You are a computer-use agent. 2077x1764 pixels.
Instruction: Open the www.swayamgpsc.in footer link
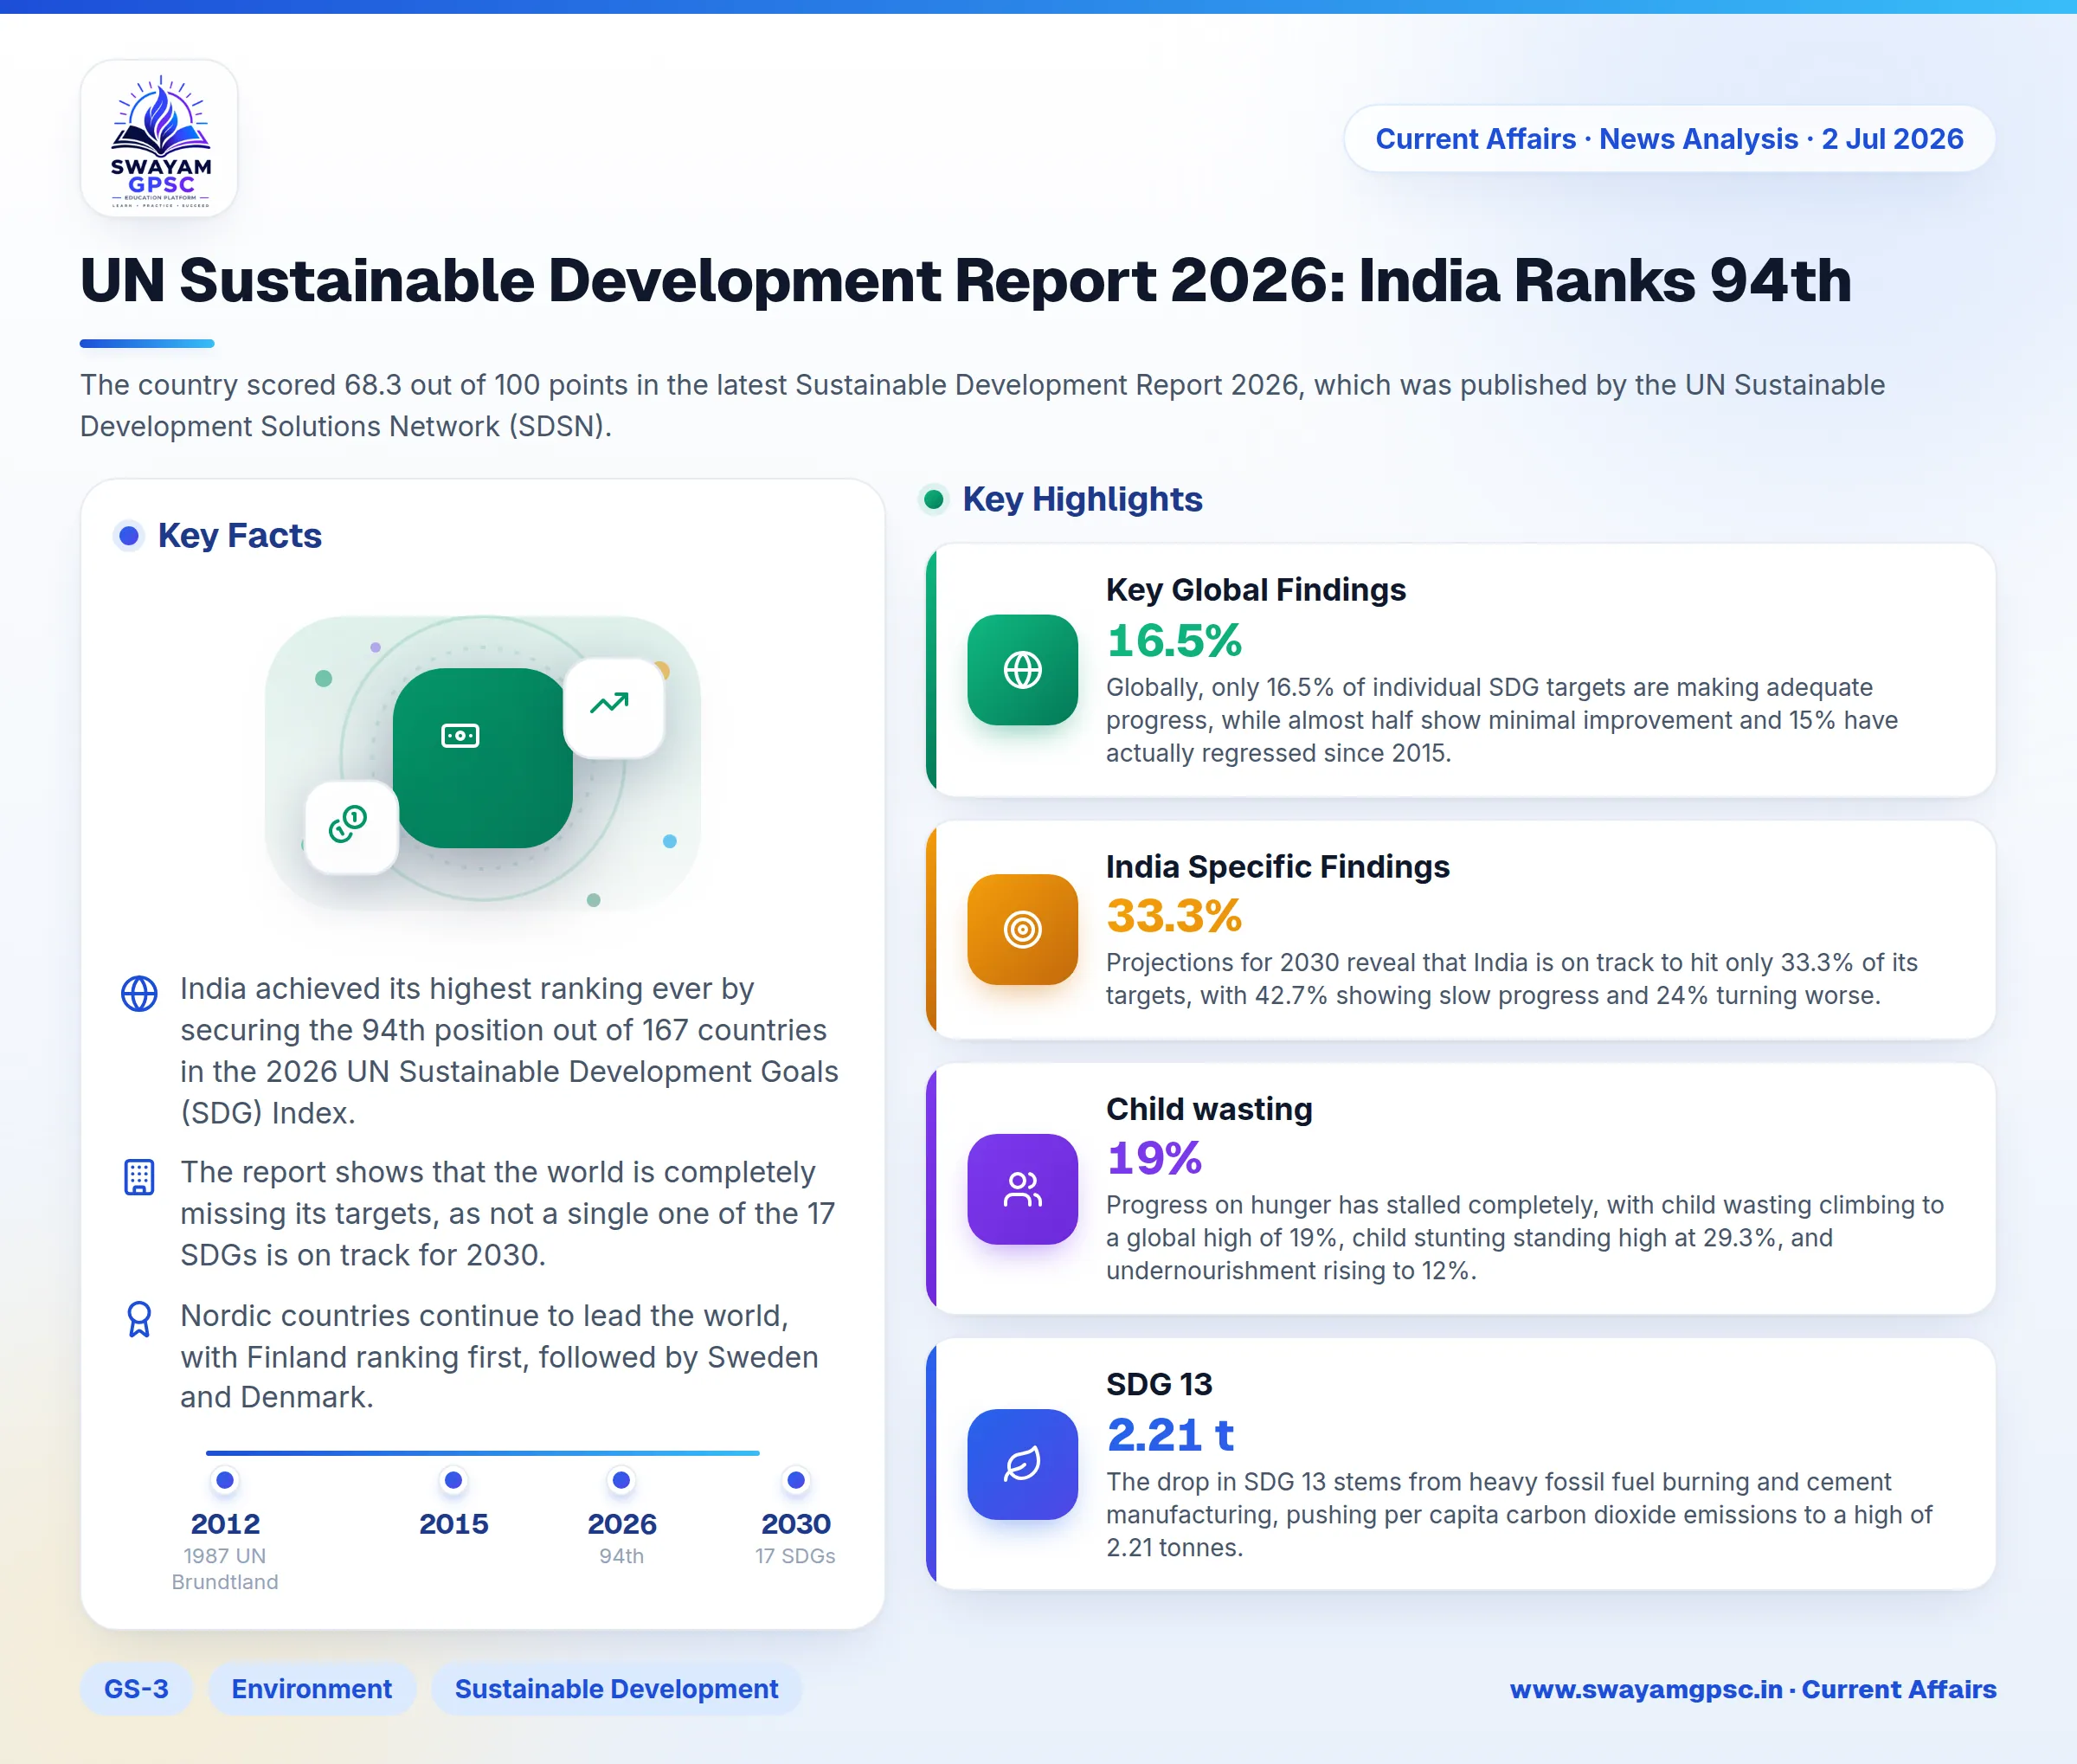(x=1646, y=1689)
